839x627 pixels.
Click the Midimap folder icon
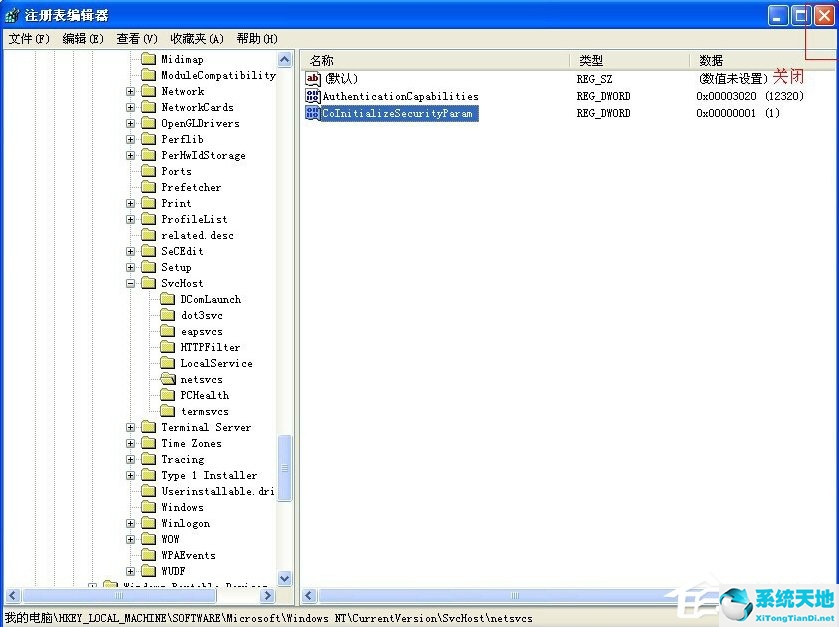point(148,59)
